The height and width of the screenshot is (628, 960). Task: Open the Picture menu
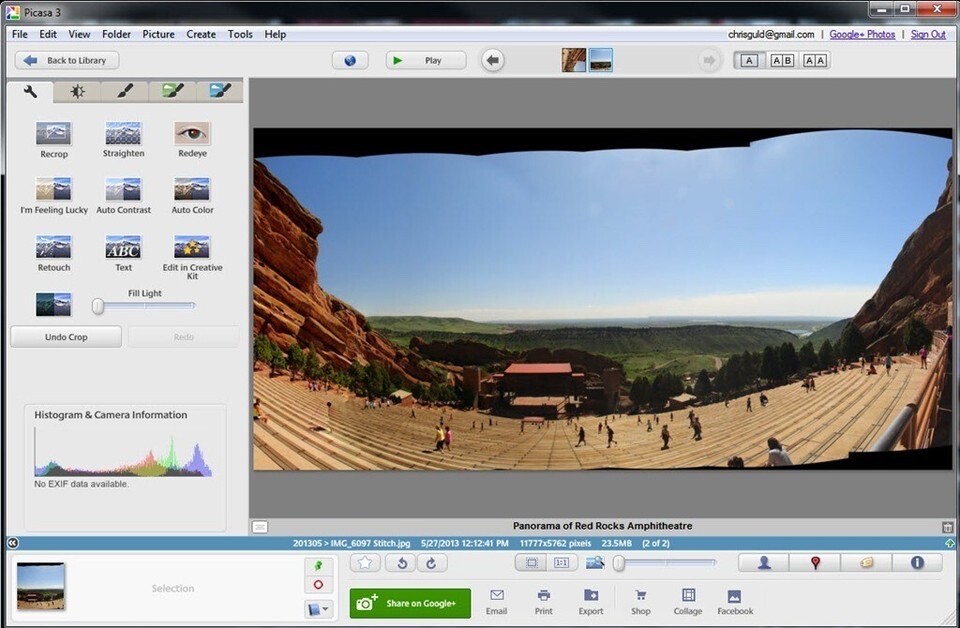click(x=158, y=33)
